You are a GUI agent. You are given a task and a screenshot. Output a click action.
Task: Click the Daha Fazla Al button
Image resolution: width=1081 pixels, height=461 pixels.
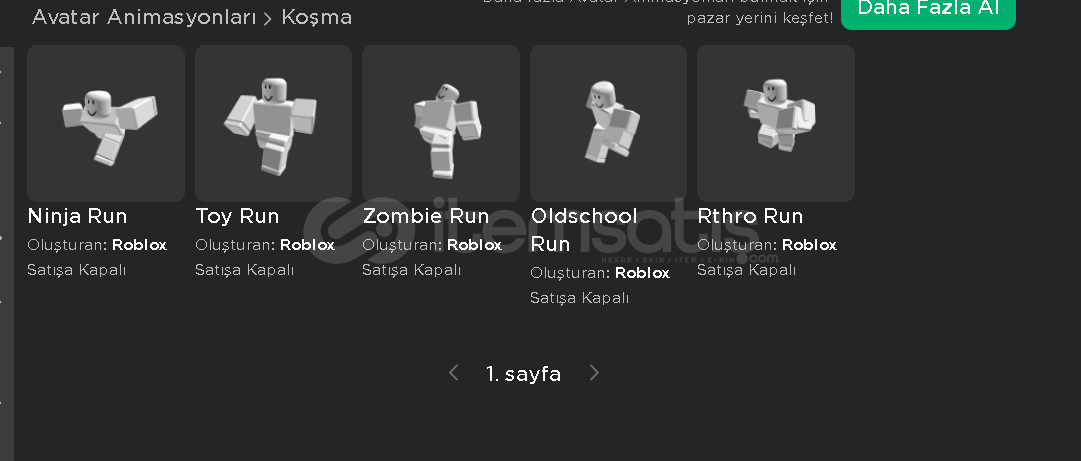[928, 10]
